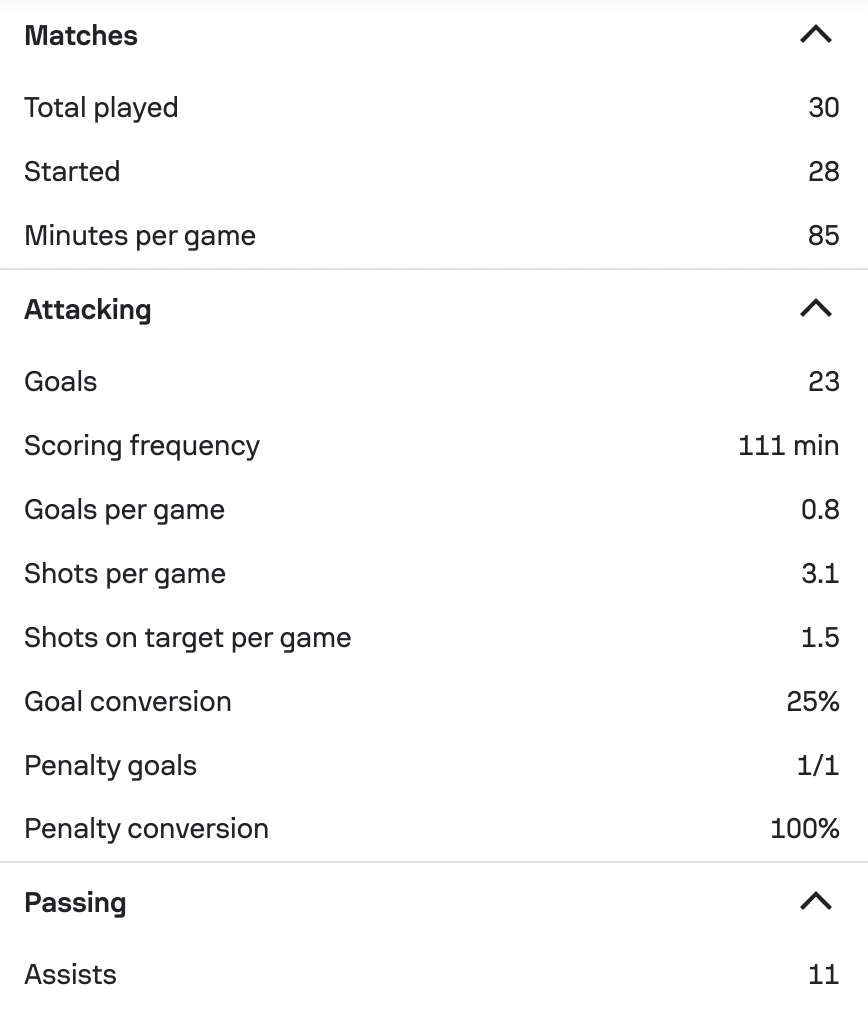Select the Total played row
This screenshot has width=868, height=1010.
click(434, 108)
